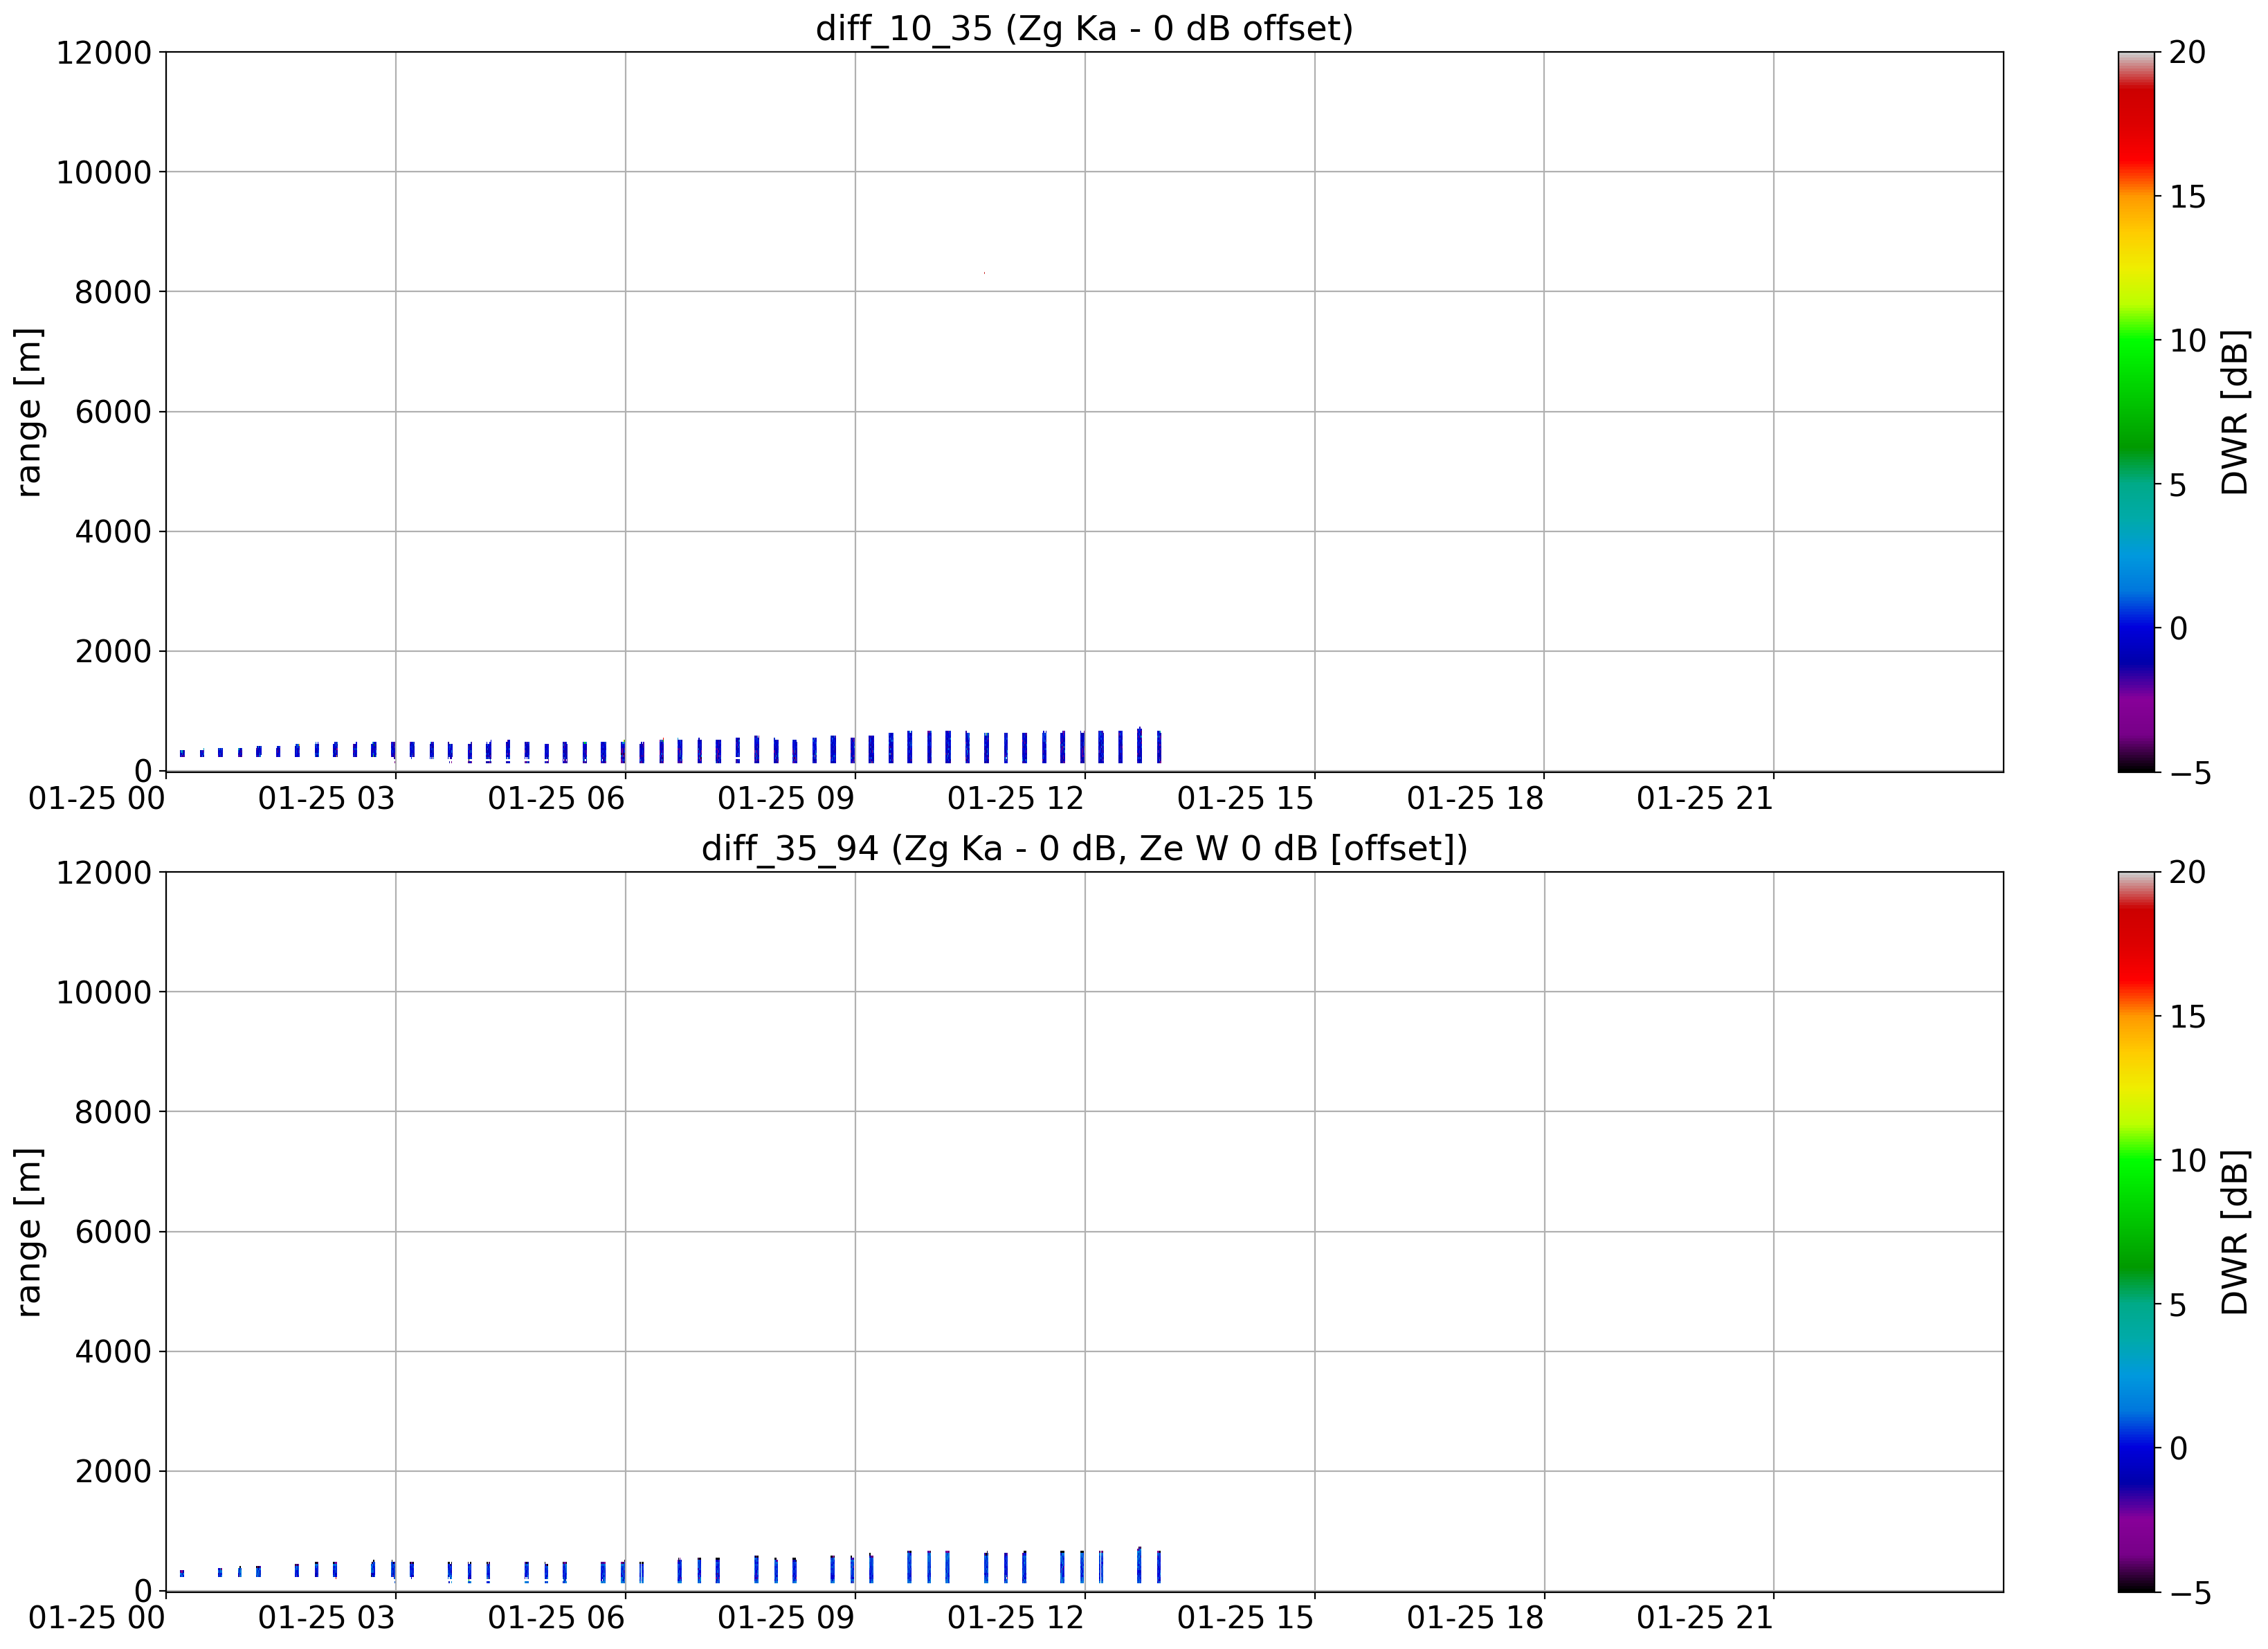Image resolution: width=2268 pixels, height=1649 pixels.
Task: Click y-tick '8000' on the diff_10_35 plot
Action: tap(113, 292)
